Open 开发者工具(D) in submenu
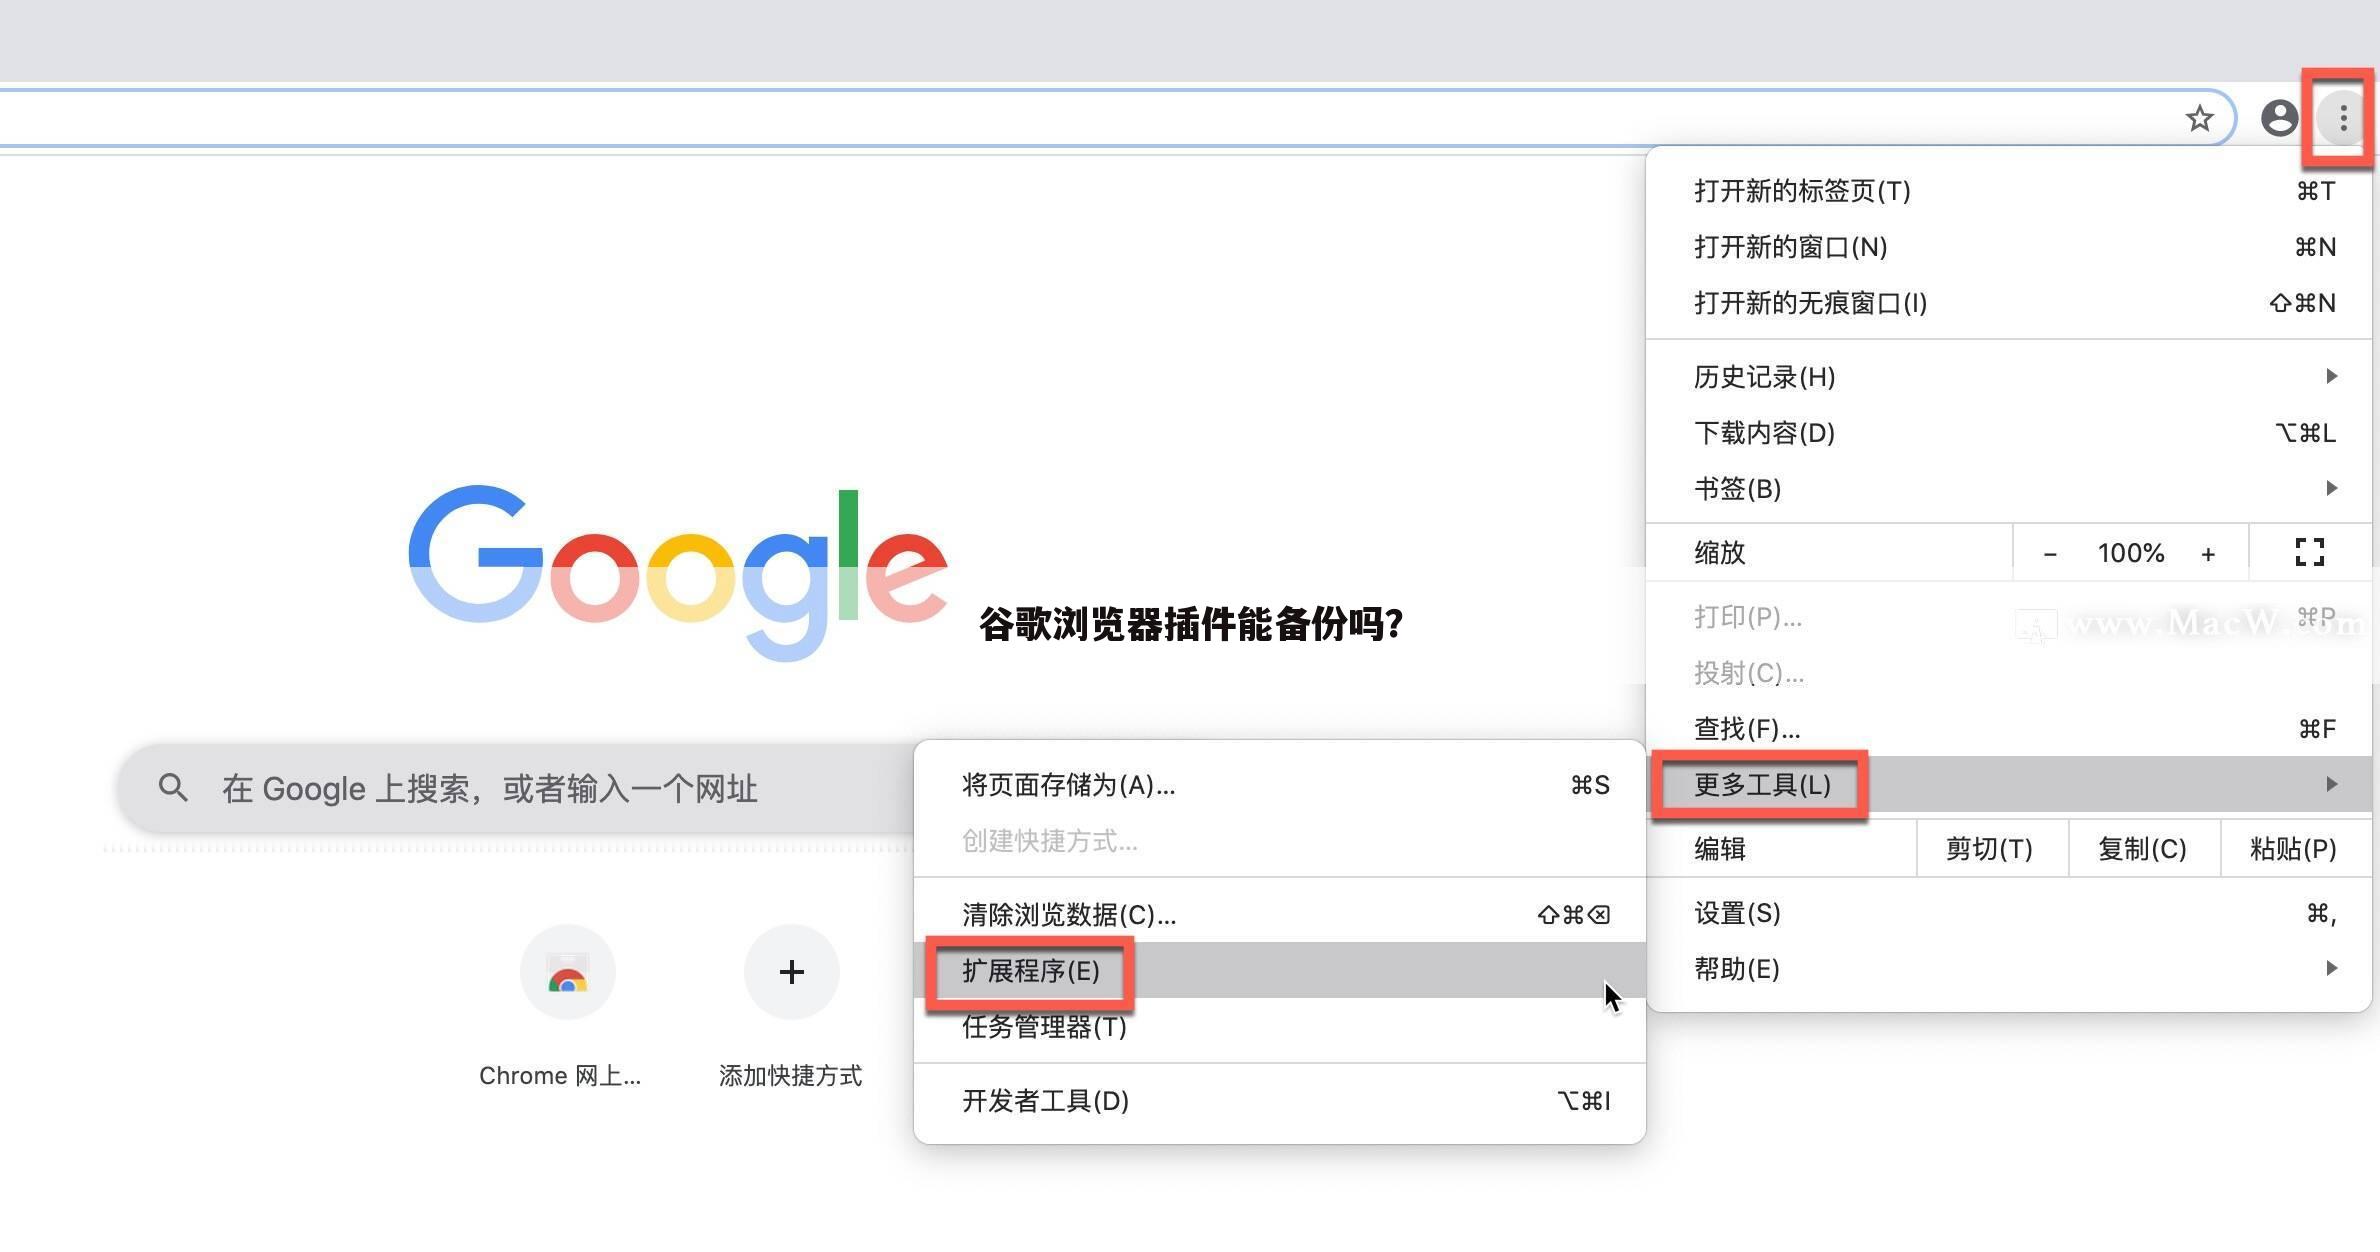The image size is (2380, 1252). coord(1280,1101)
